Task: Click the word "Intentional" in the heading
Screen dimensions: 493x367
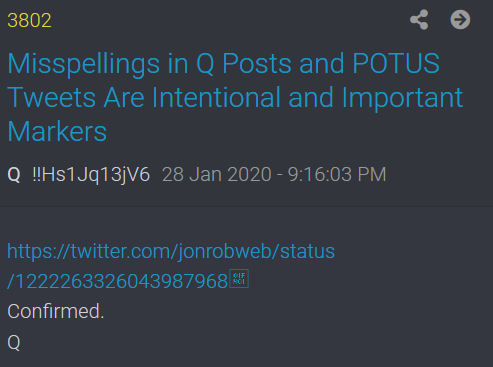Action: 216,97
